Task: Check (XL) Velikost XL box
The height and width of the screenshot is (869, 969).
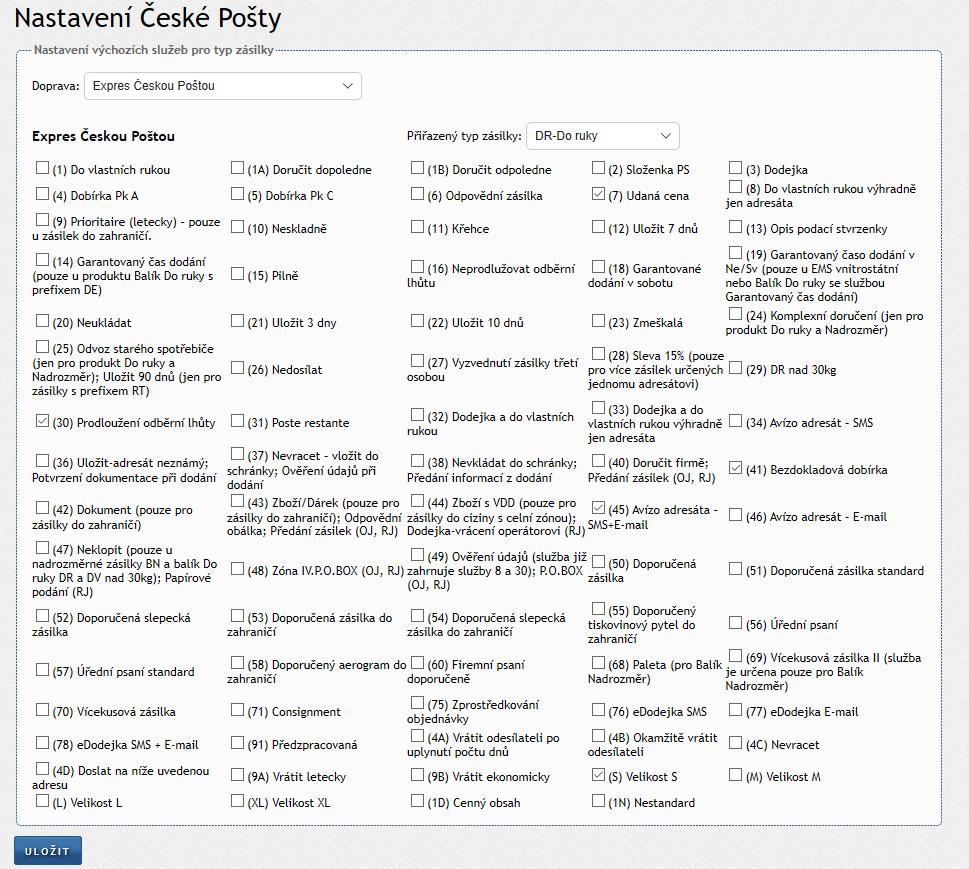Action: pos(238,800)
